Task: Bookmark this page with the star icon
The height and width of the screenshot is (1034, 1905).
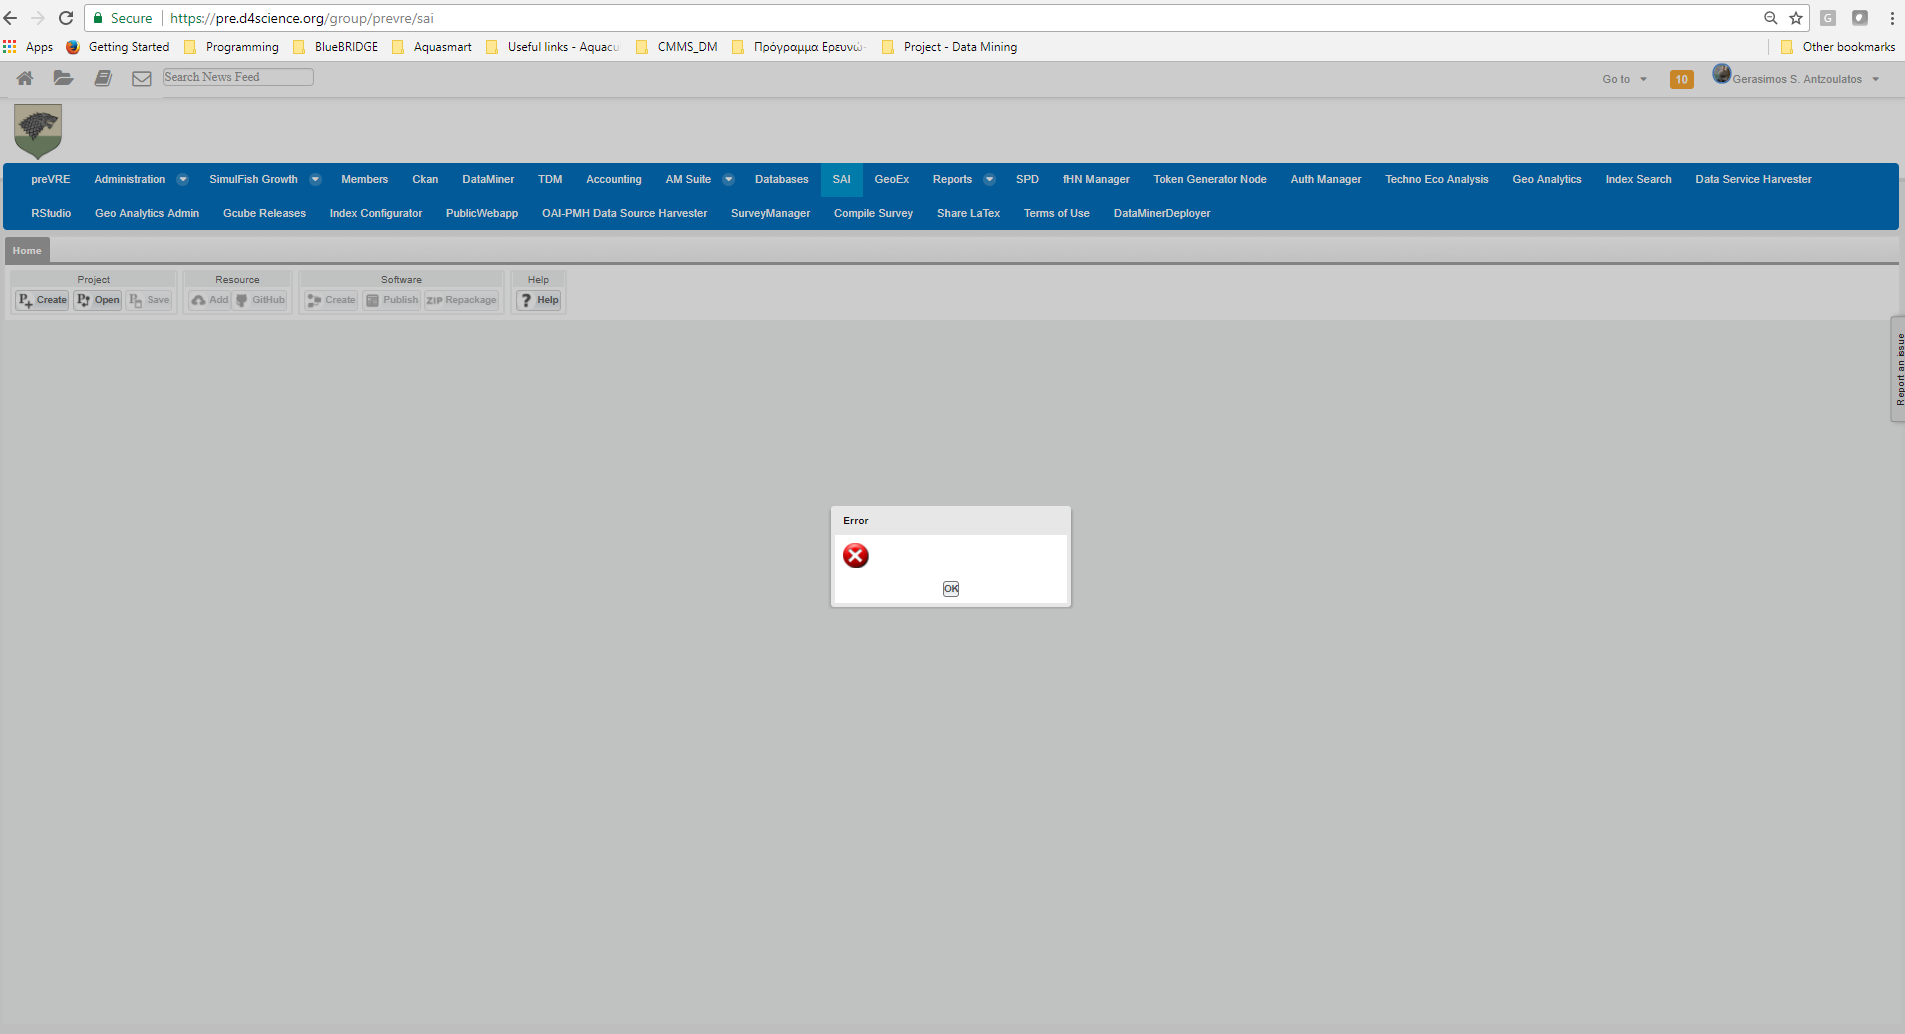Action: click(x=1796, y=18)
